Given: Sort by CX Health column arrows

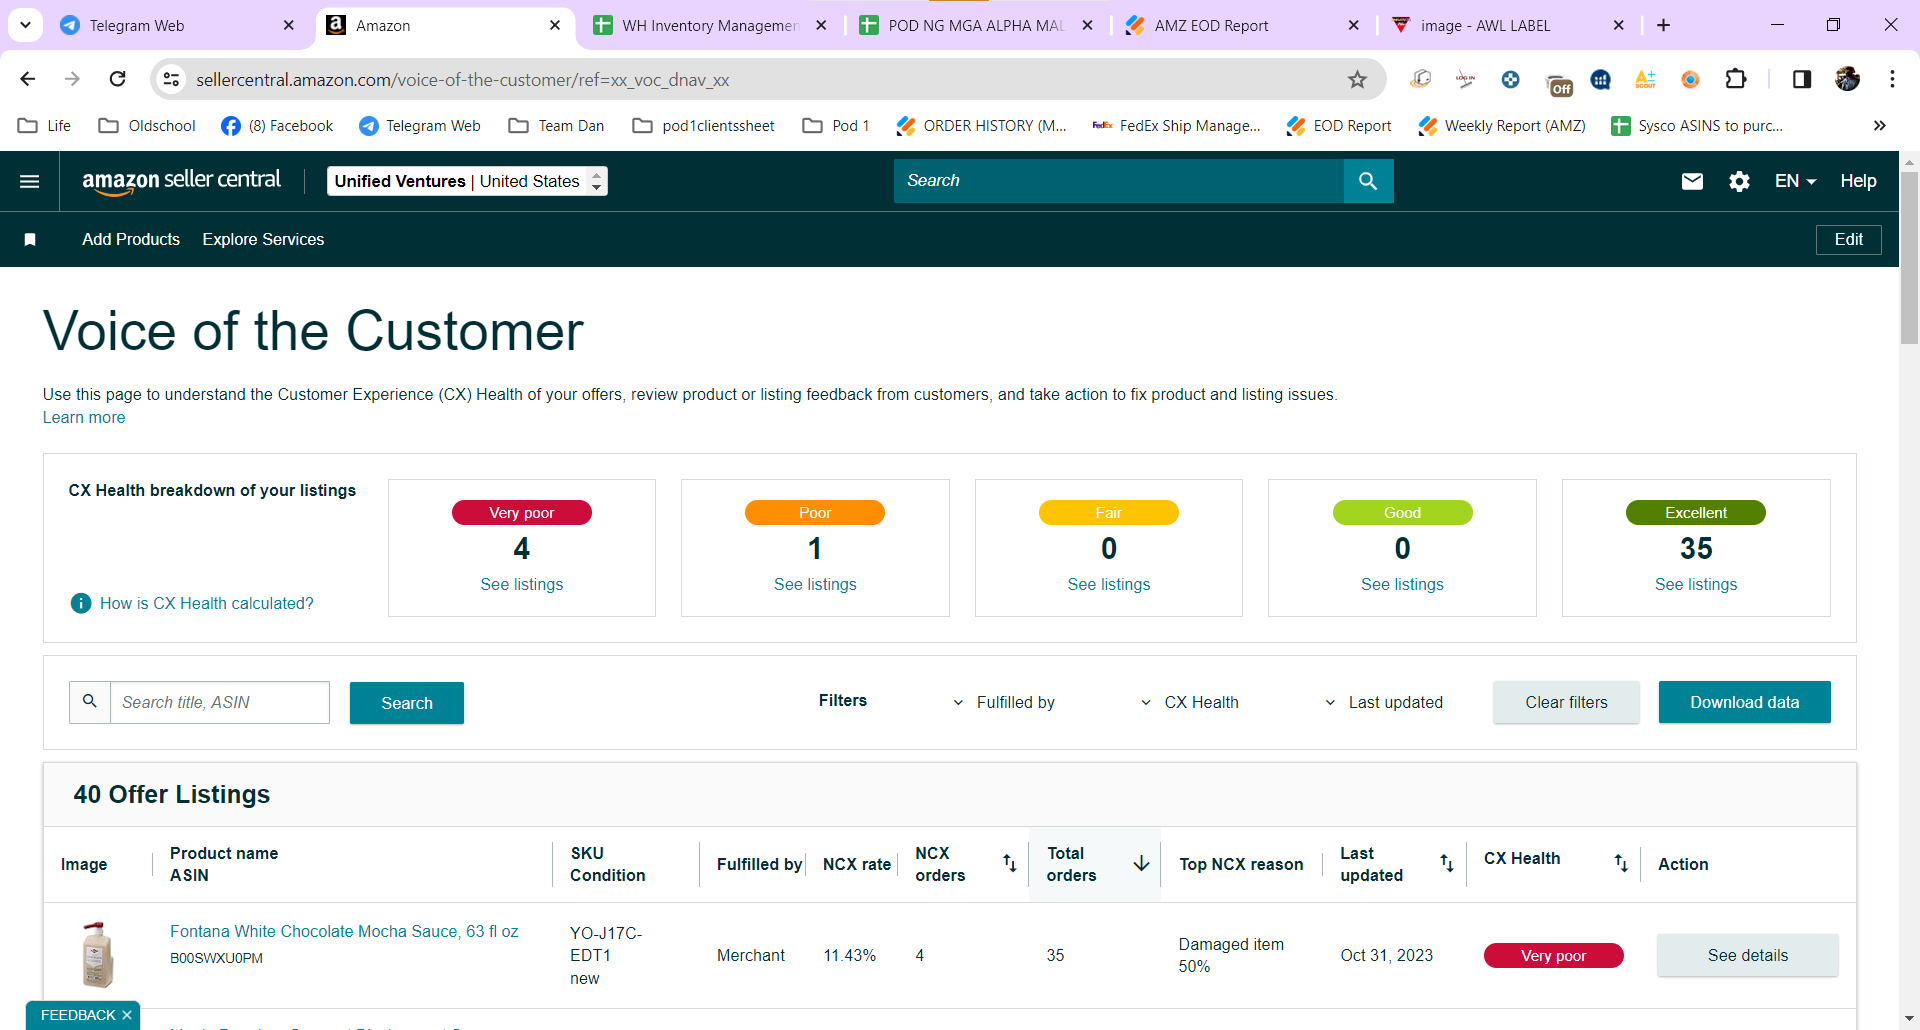Looking at the screenshot, I should point(1621,863).
